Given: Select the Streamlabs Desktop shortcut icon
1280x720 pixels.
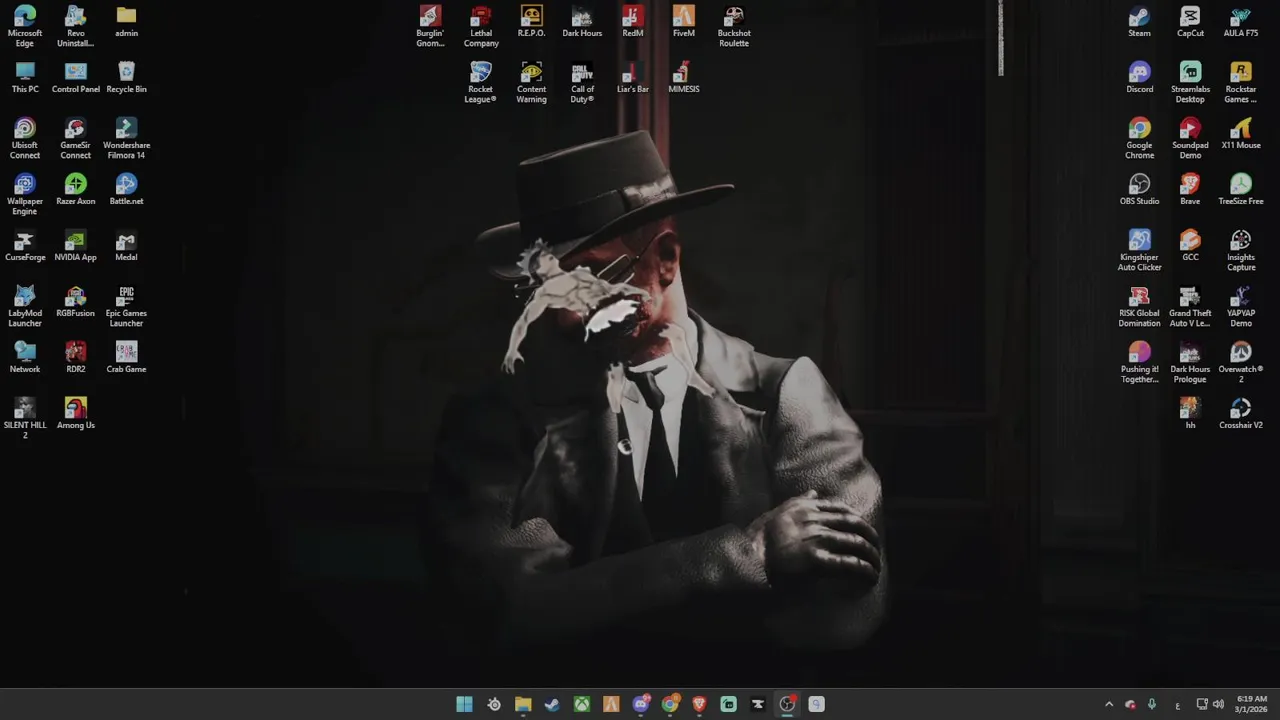Looking at the screenshot, I should coord(1190,82).
